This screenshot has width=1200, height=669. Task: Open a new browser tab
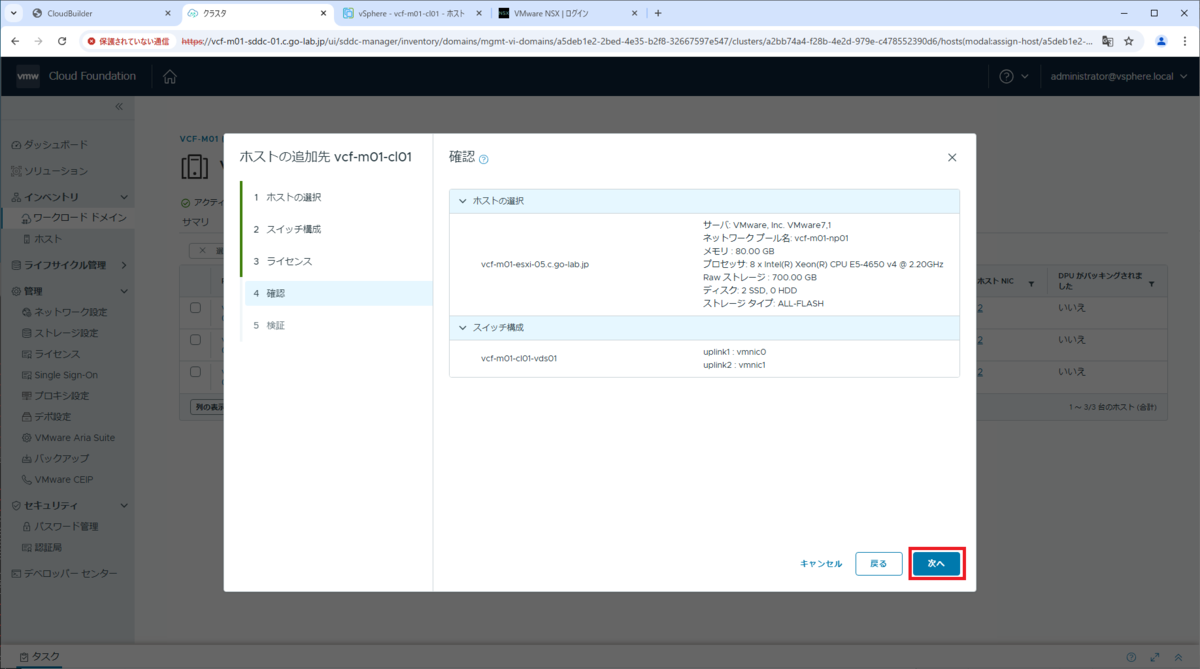(x=658, y=13)
